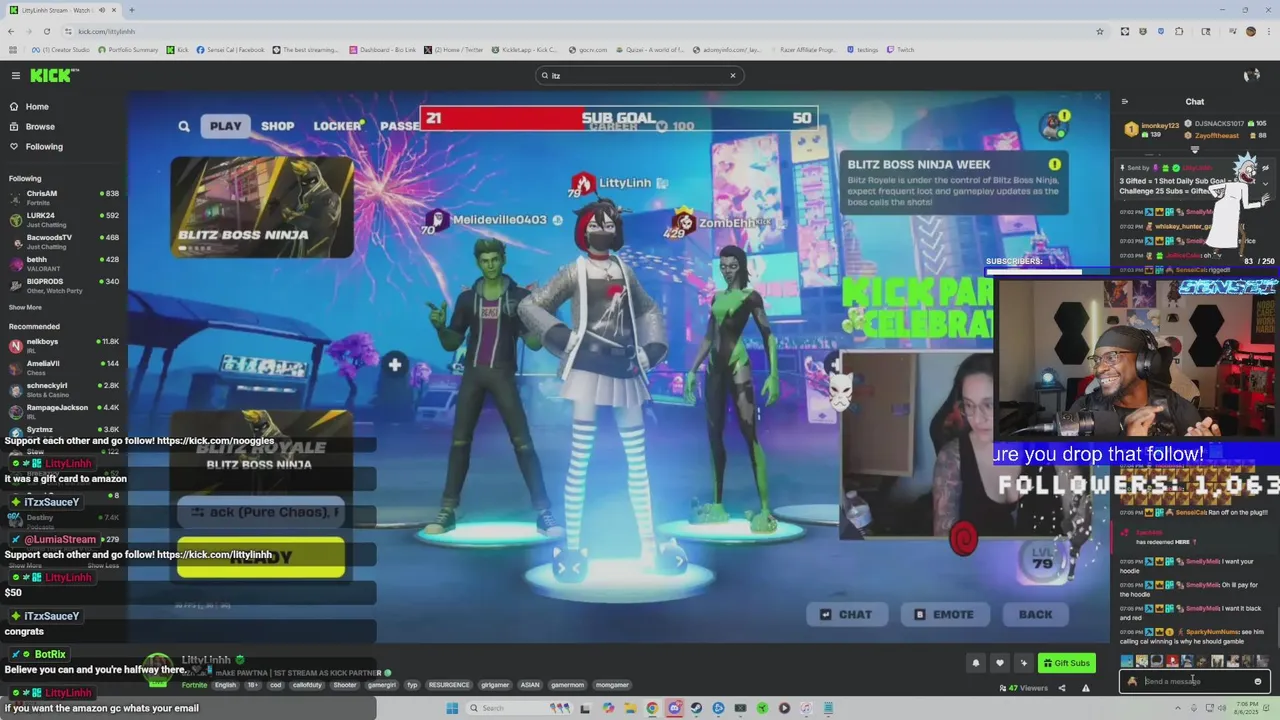Click the share icon beside Viewers

[1062, 688]
